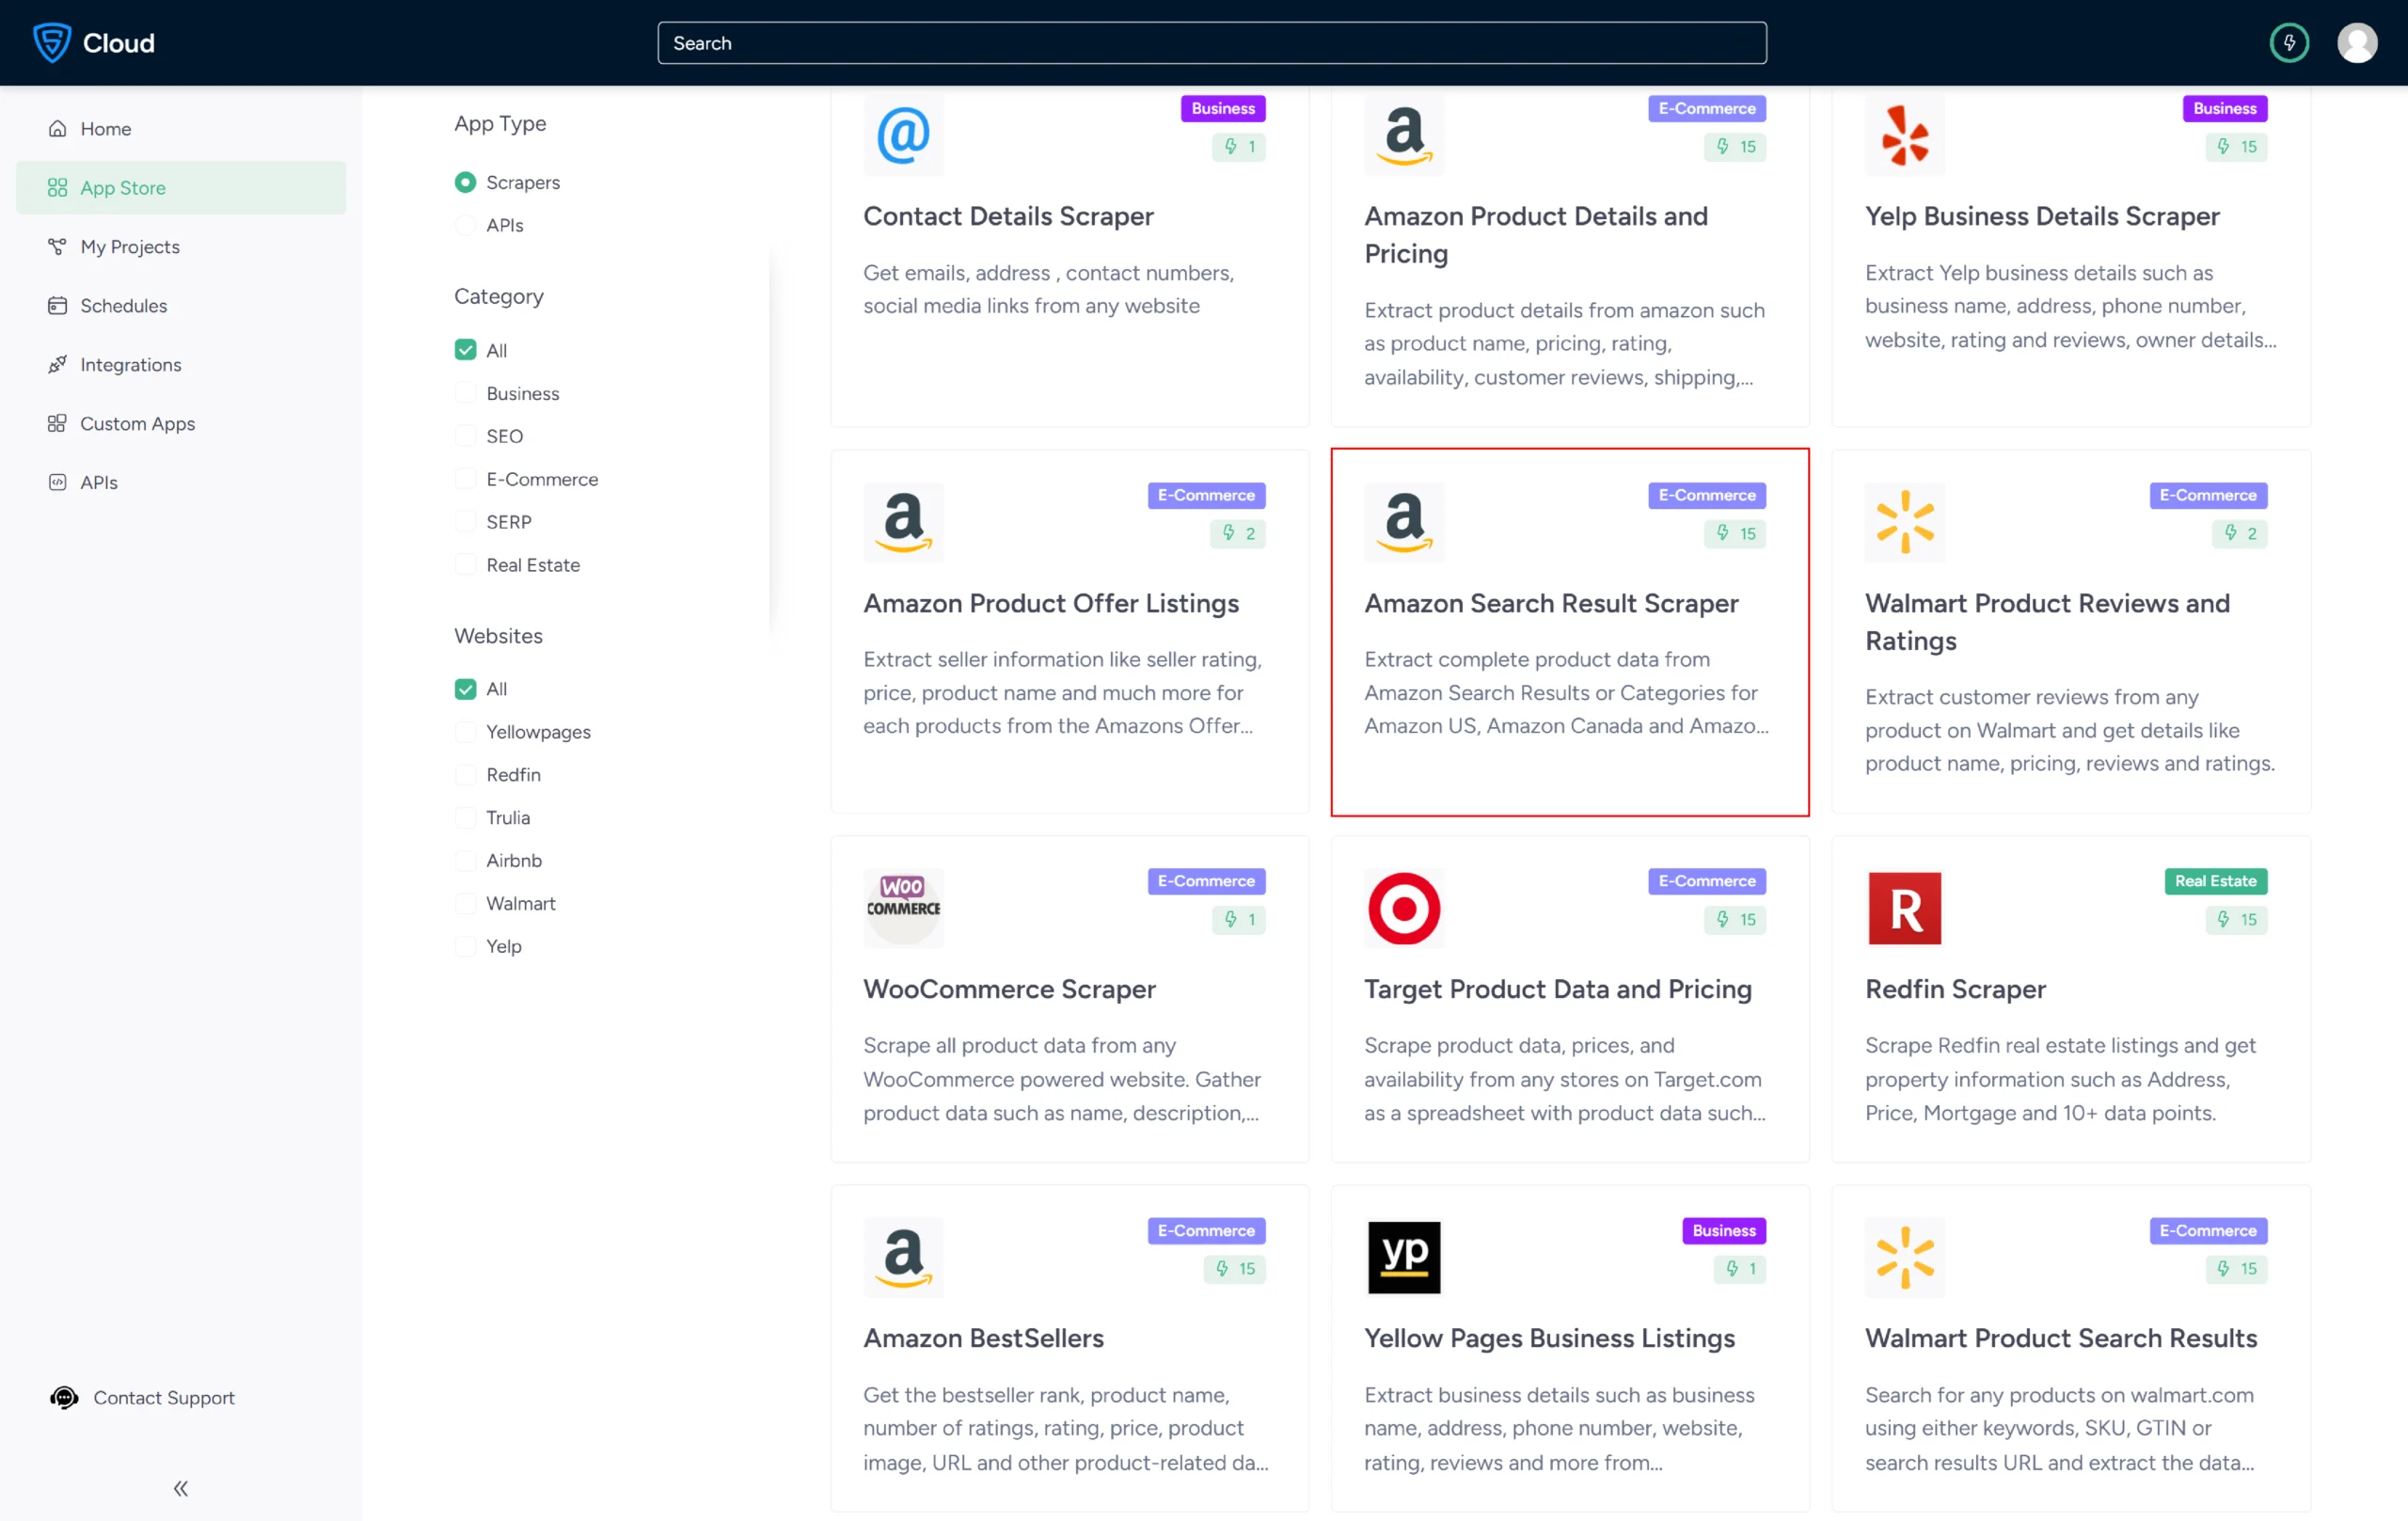Open the credits lightning icon in header
The image size is (2408, 1521).
coord(2289,43)
